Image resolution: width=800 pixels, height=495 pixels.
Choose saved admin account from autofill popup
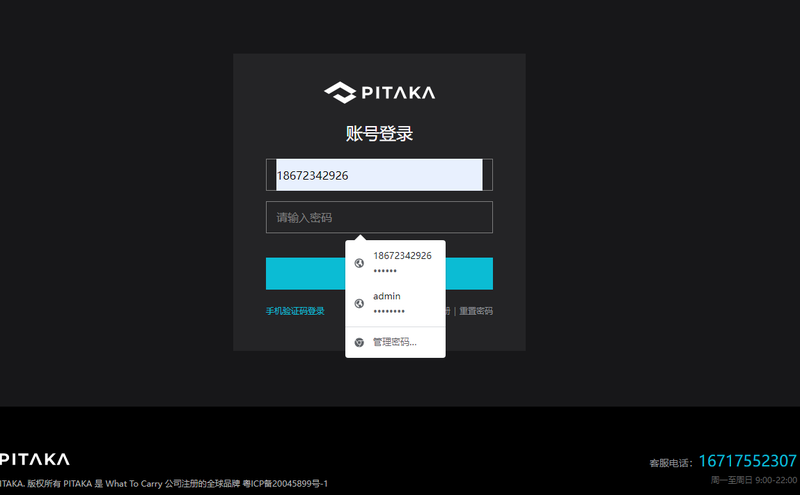pos(395,303)
